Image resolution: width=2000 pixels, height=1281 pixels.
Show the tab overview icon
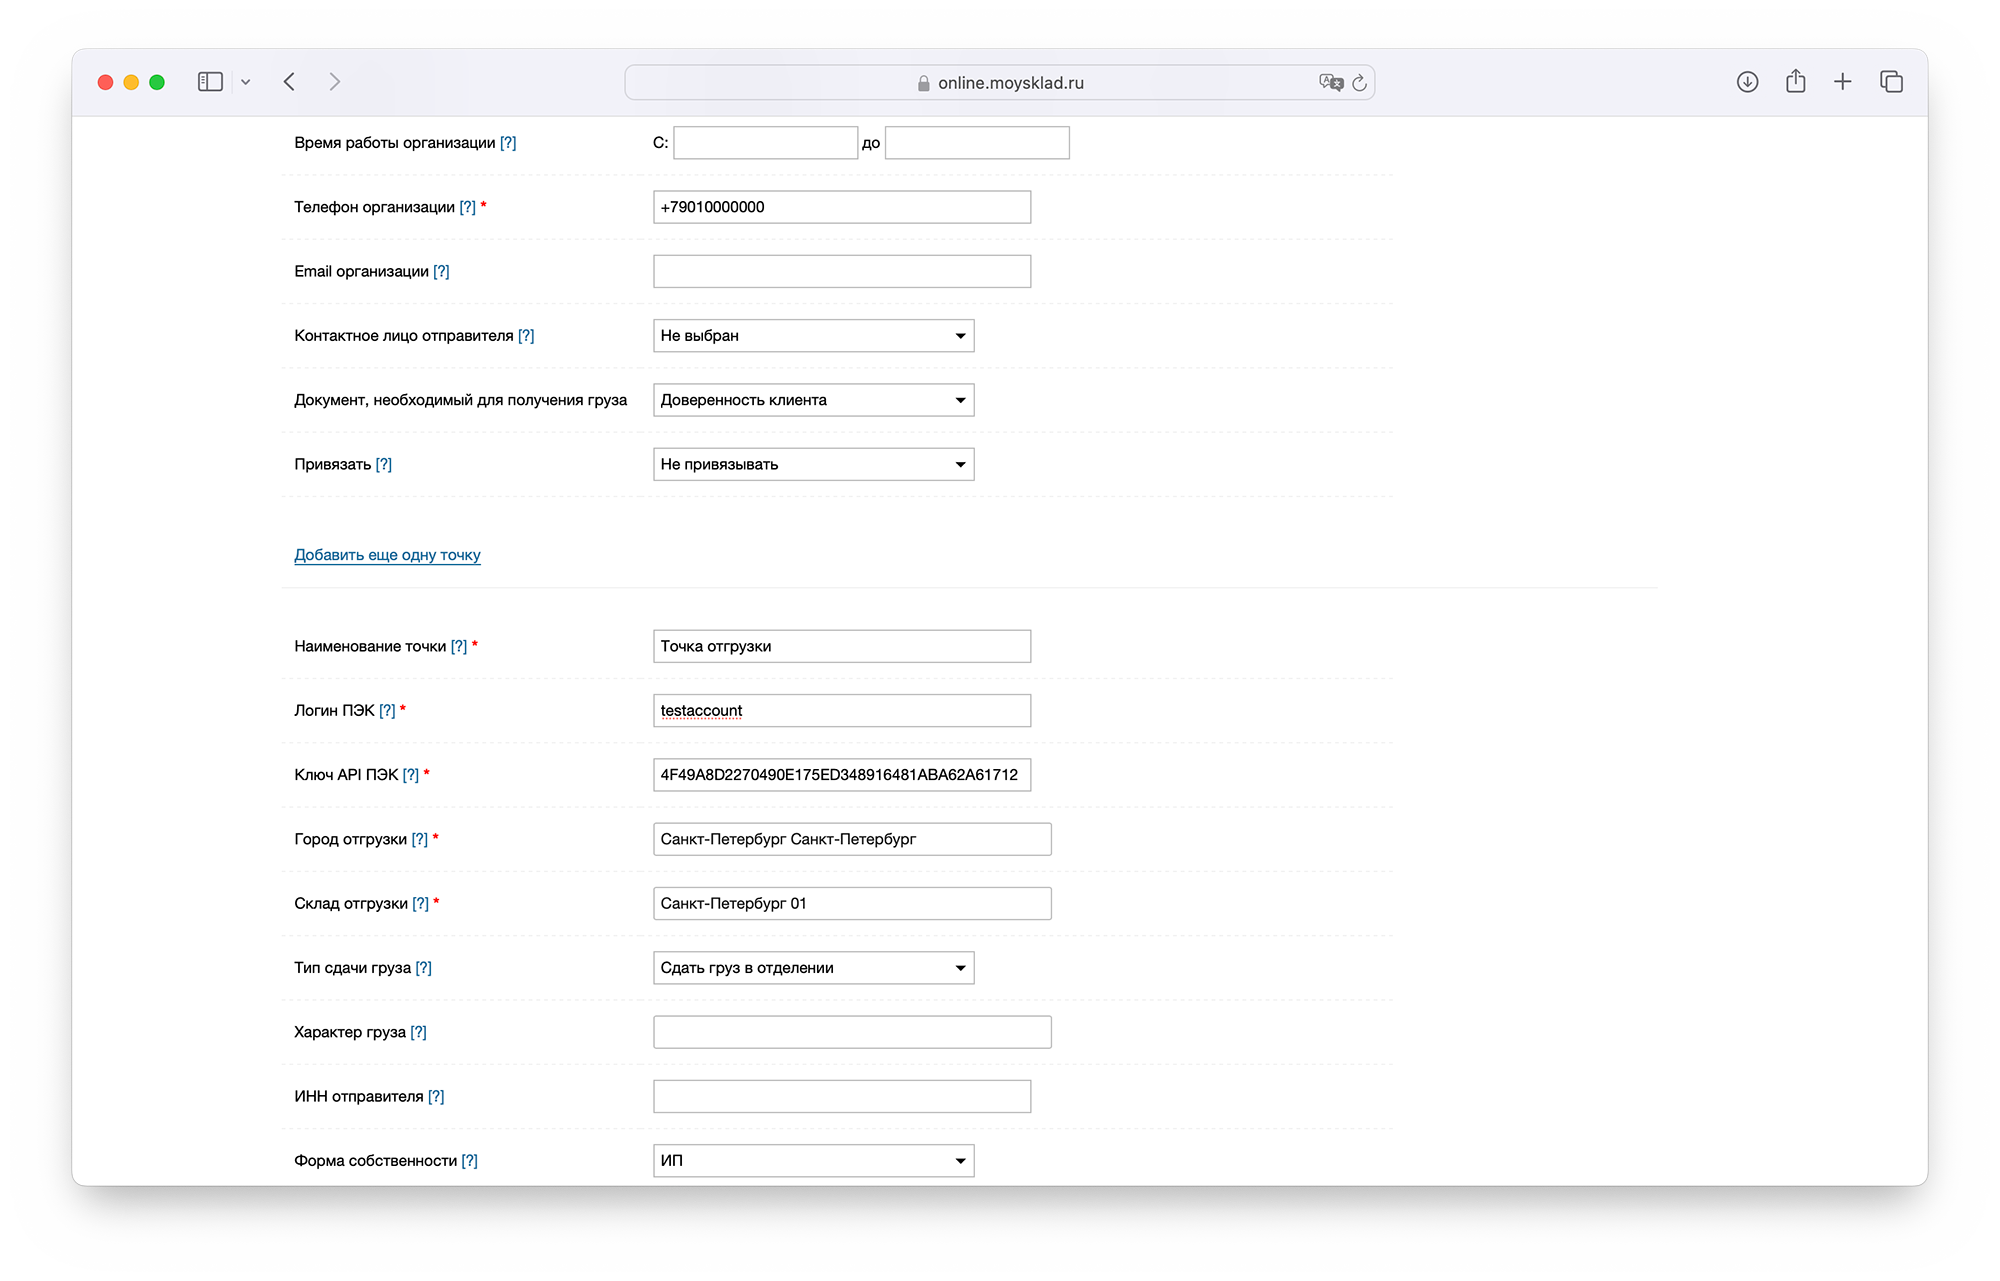(x=1891, y=82)
